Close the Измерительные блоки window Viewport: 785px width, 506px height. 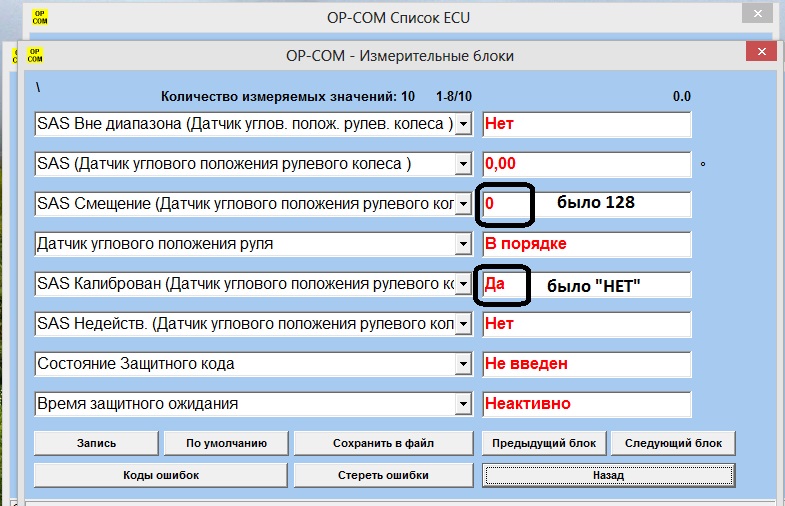[760, 53]
